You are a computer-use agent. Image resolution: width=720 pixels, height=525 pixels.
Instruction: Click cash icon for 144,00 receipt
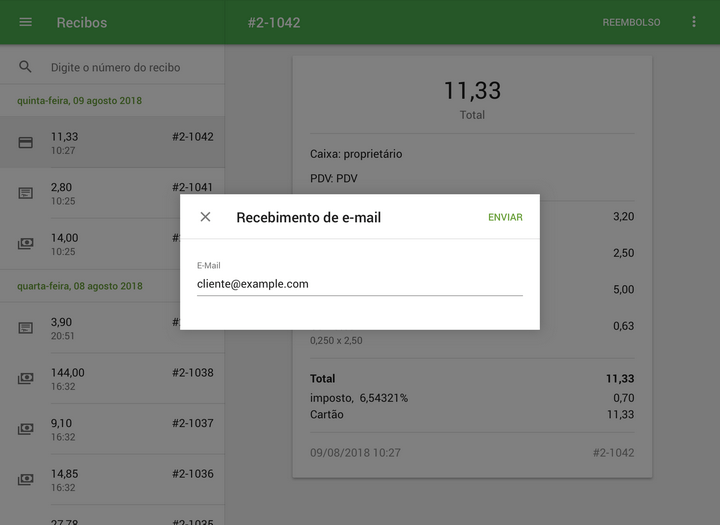point(25,378)
